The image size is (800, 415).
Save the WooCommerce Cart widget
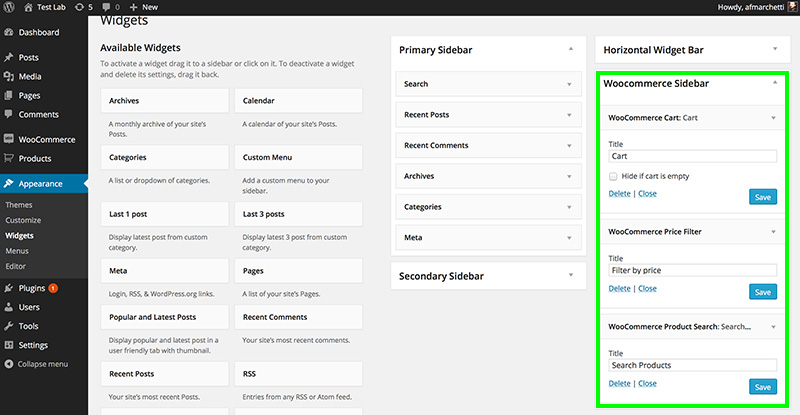(763, 197)
